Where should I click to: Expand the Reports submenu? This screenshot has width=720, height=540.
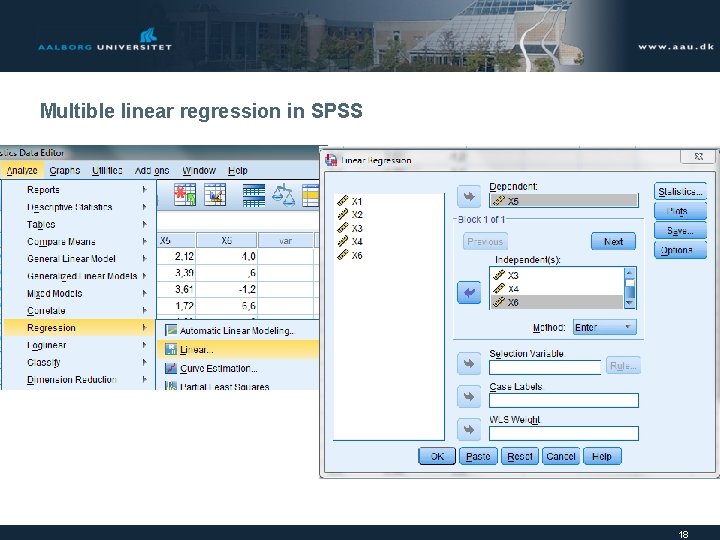click(x=79, y=190)
